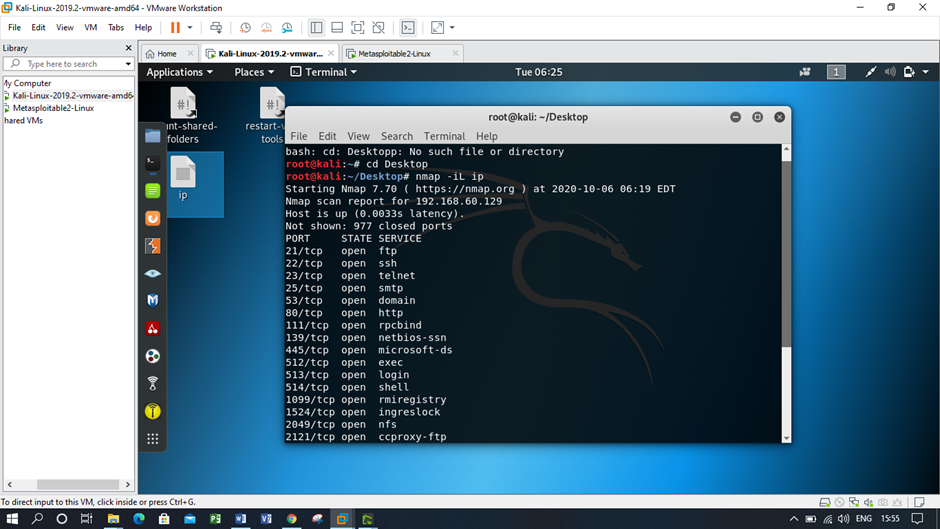Open terminal window View menu
The width and height of the screenshot is (940, 529).
tap(358, 136)
